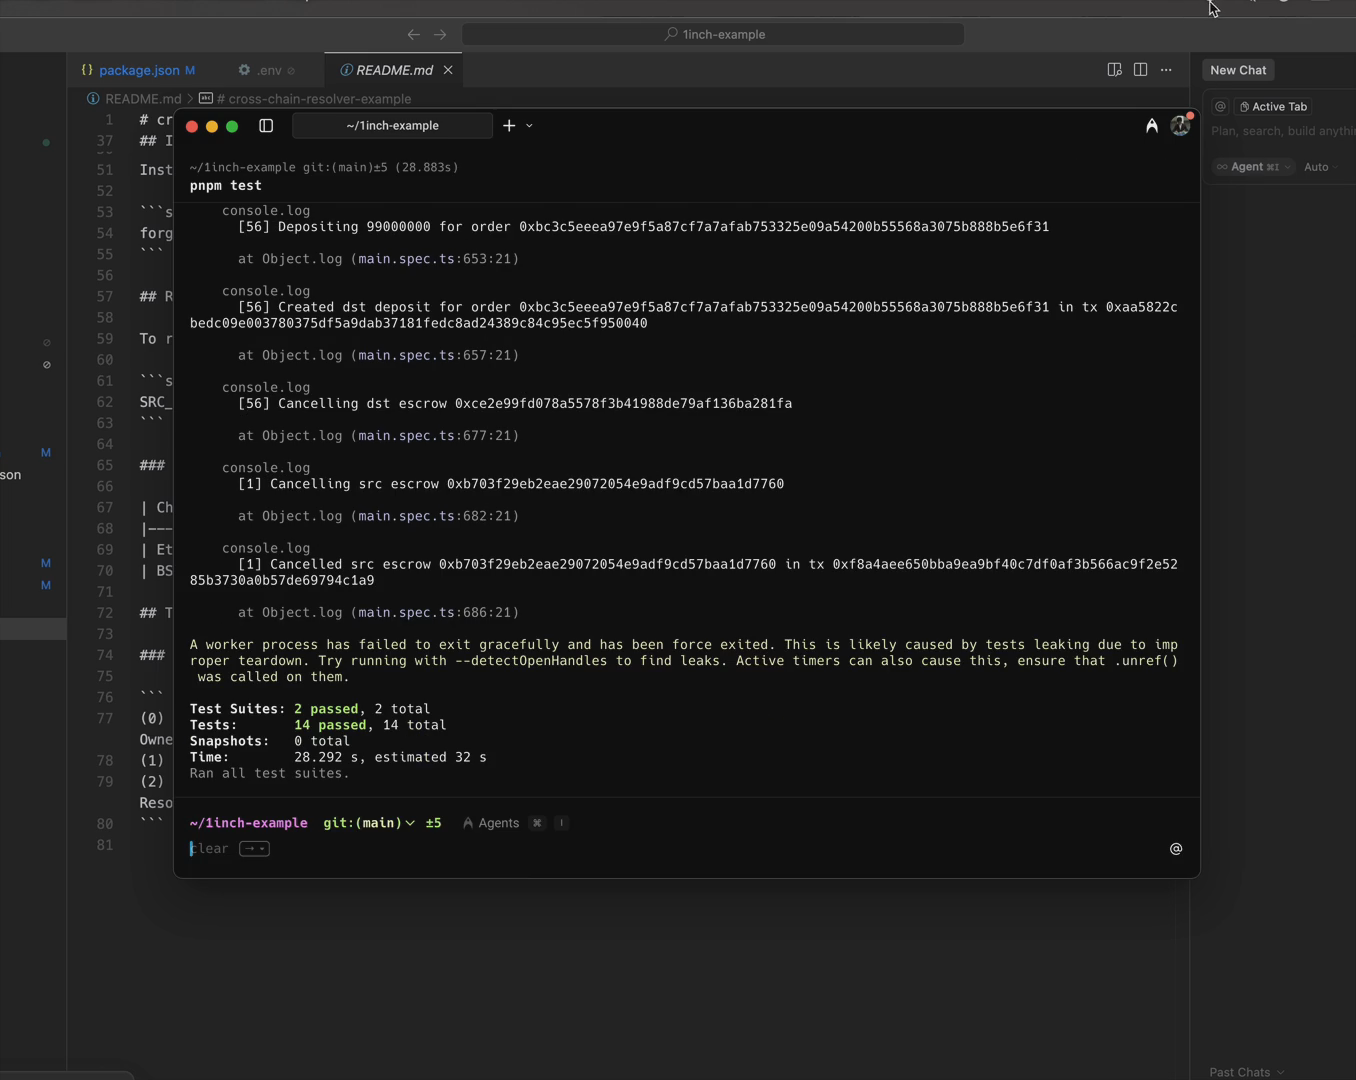Viewport: 1356px width, 1080px height.
Task: Add a new terminal tab
Action: (x=509, y=126)
